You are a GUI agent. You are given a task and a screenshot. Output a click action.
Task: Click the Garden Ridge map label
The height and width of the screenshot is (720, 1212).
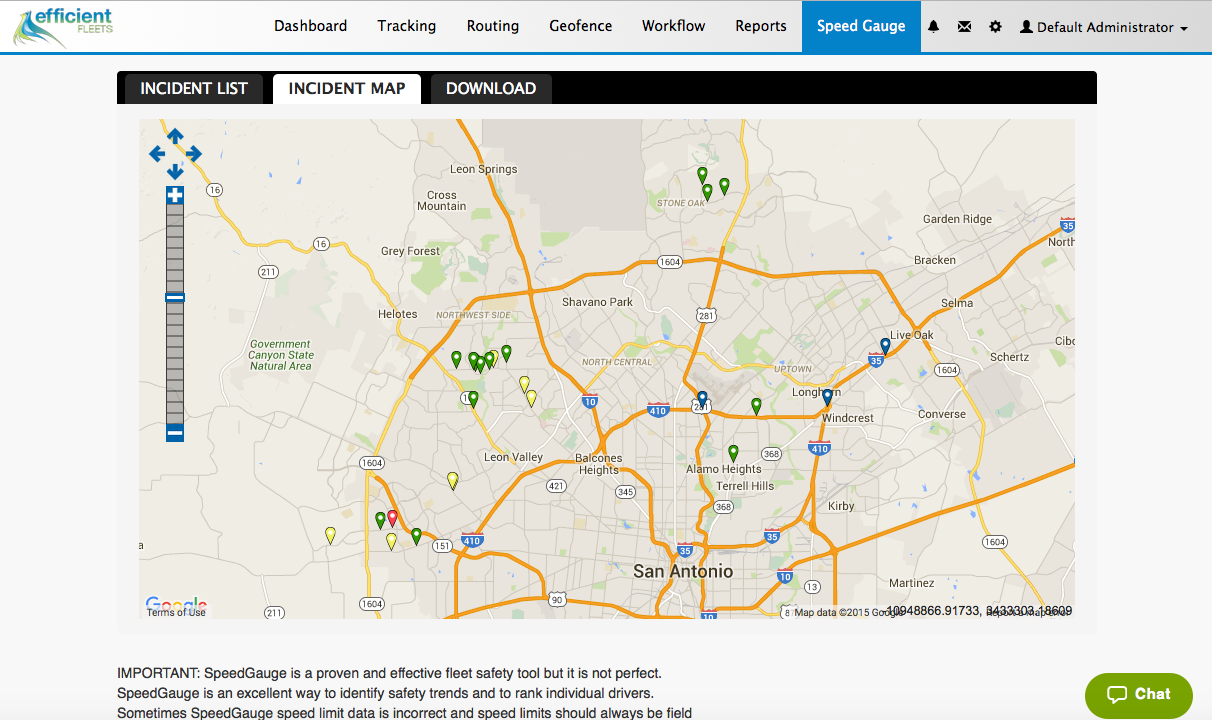pos(957,219)
